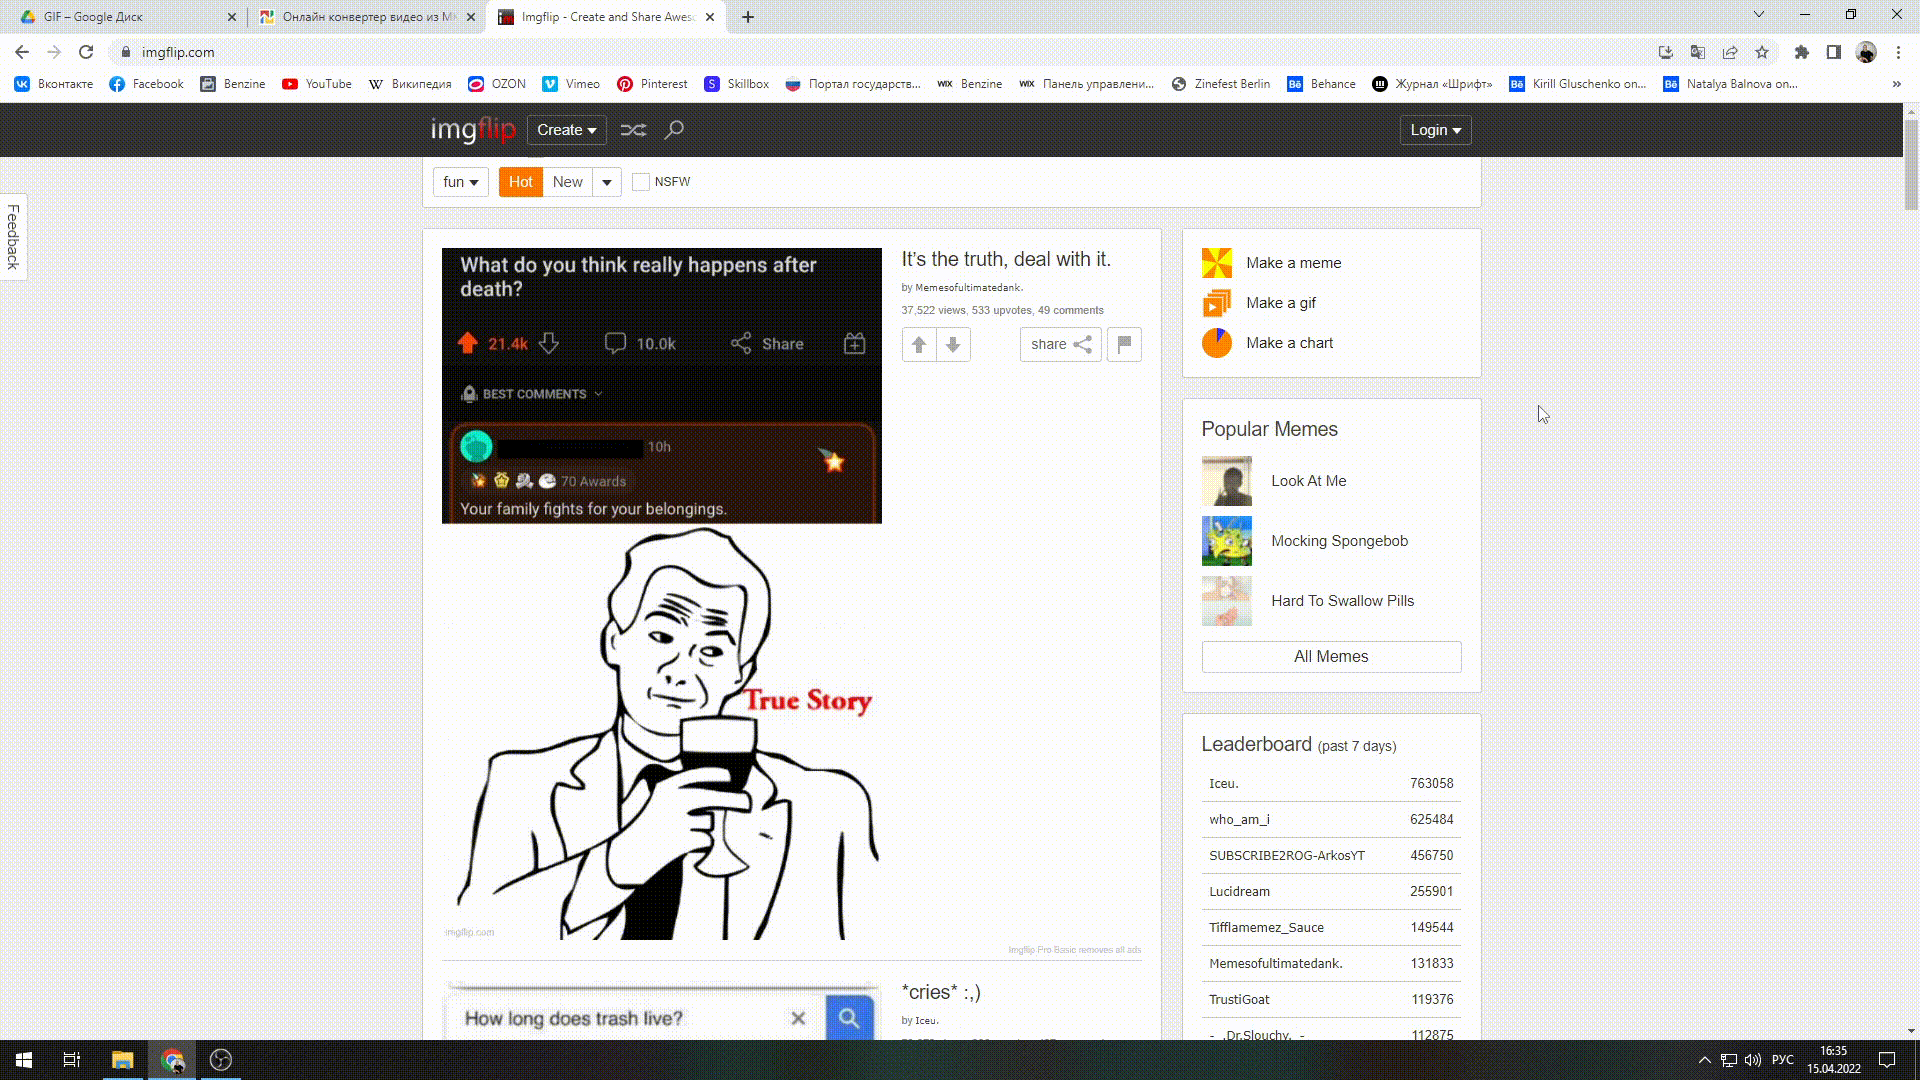Open a new browser tab

748,17
